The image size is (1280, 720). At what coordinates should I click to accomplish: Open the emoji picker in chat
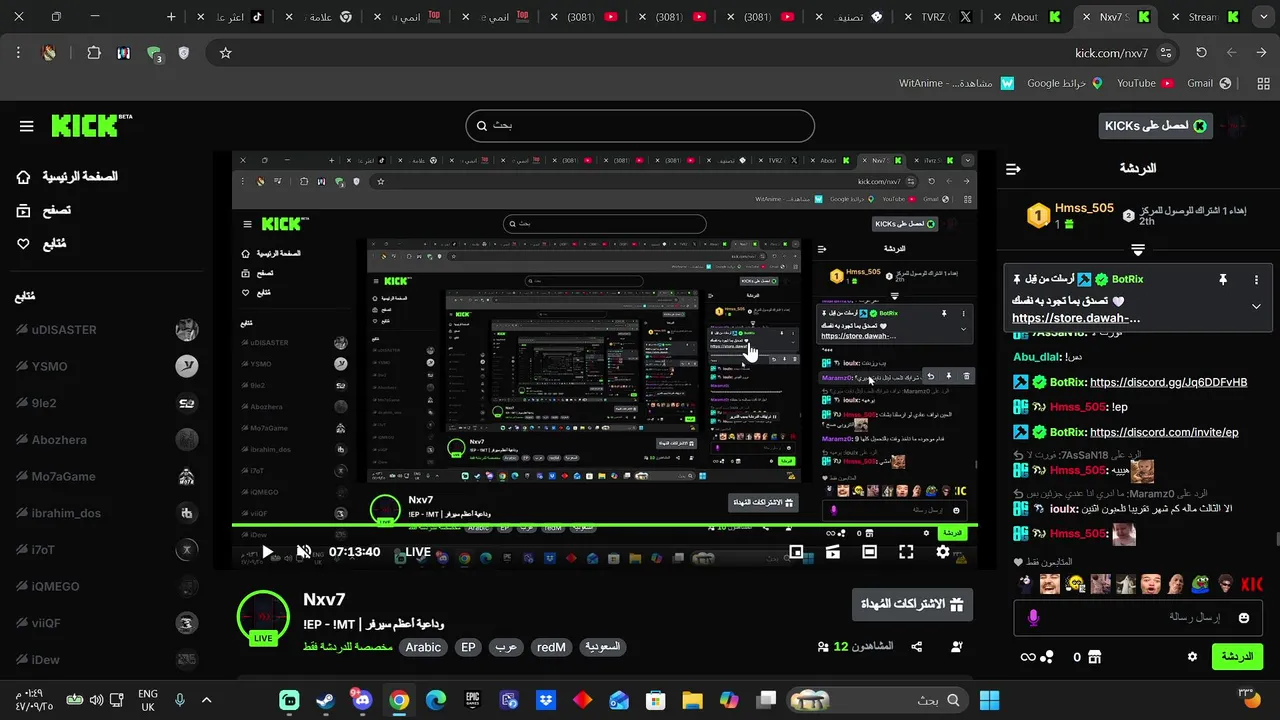1244,618
